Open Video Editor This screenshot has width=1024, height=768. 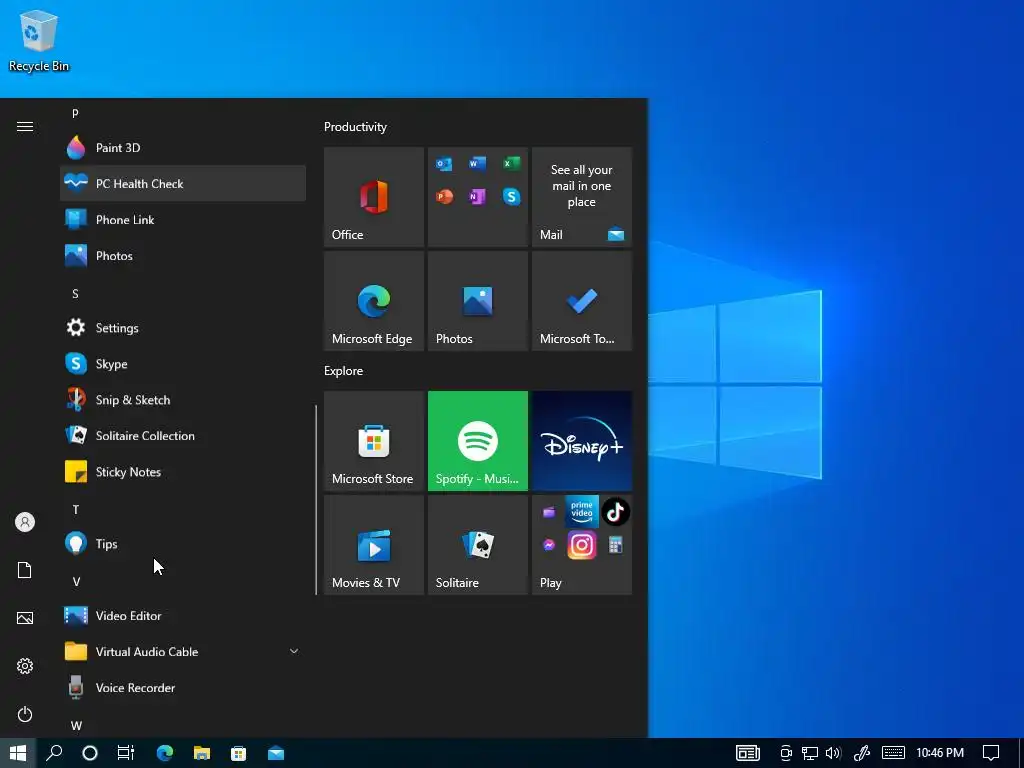[183, 615]
